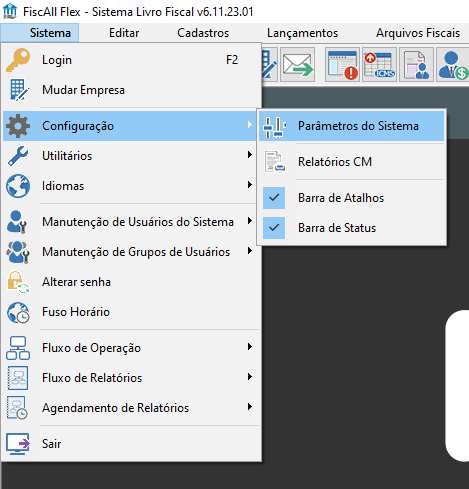Expand Agendamento de Relatórios submenu arrow
Screen dimensions: 469x489
click(x=250, y=407)
